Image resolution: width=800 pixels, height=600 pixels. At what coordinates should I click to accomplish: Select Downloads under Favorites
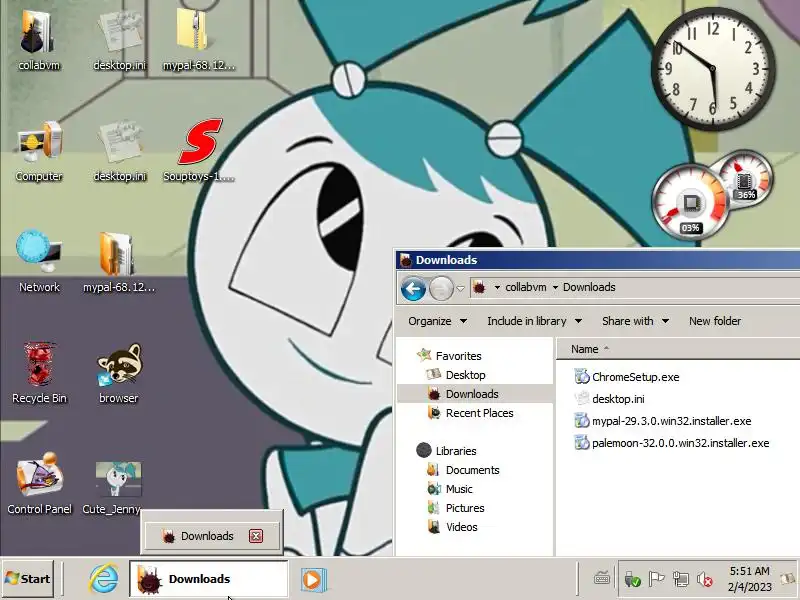tap(472, 394)
